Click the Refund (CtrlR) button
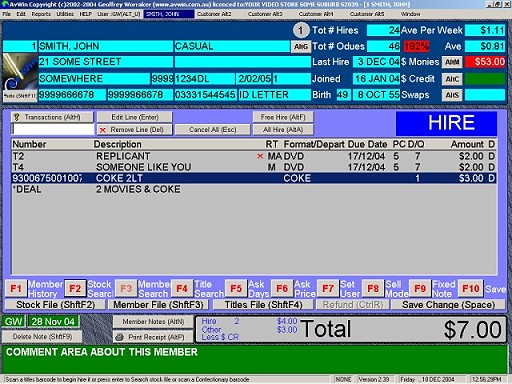512x384 pixels. click(x=353, y=305)
